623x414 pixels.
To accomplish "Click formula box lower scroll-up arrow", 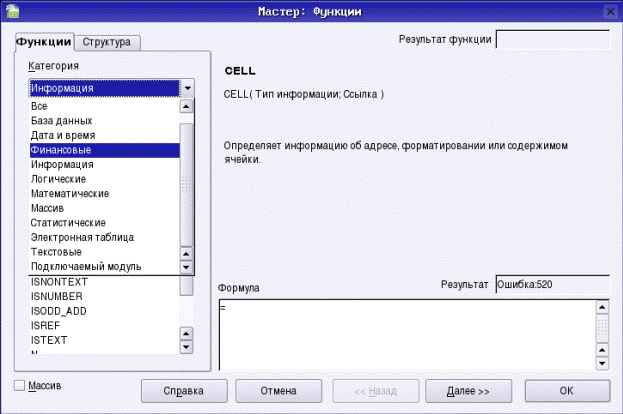I will (602, 350).
